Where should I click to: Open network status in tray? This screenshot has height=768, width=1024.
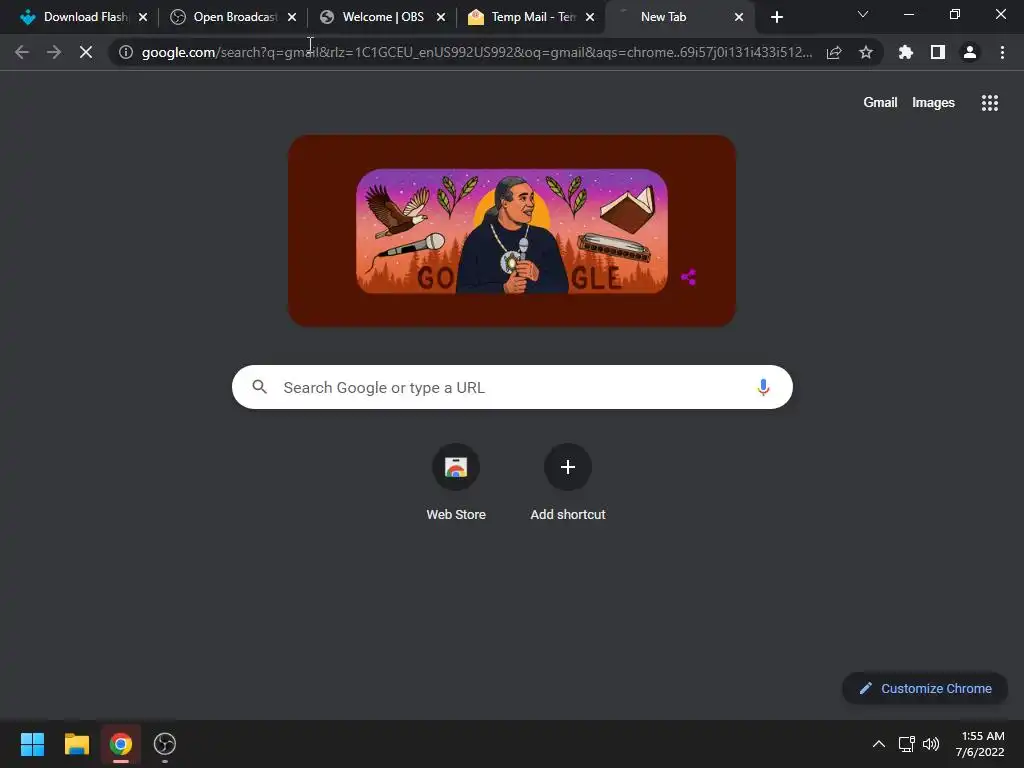[x=906, y=744]
